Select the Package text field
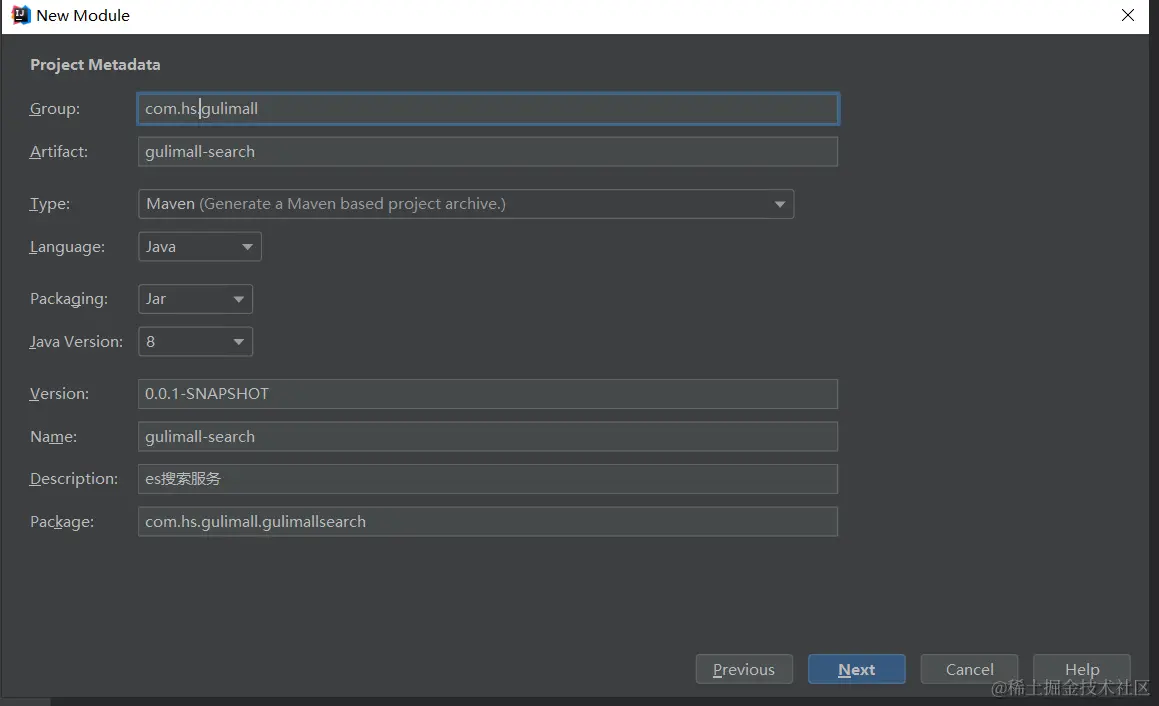 tap(487, 522)
